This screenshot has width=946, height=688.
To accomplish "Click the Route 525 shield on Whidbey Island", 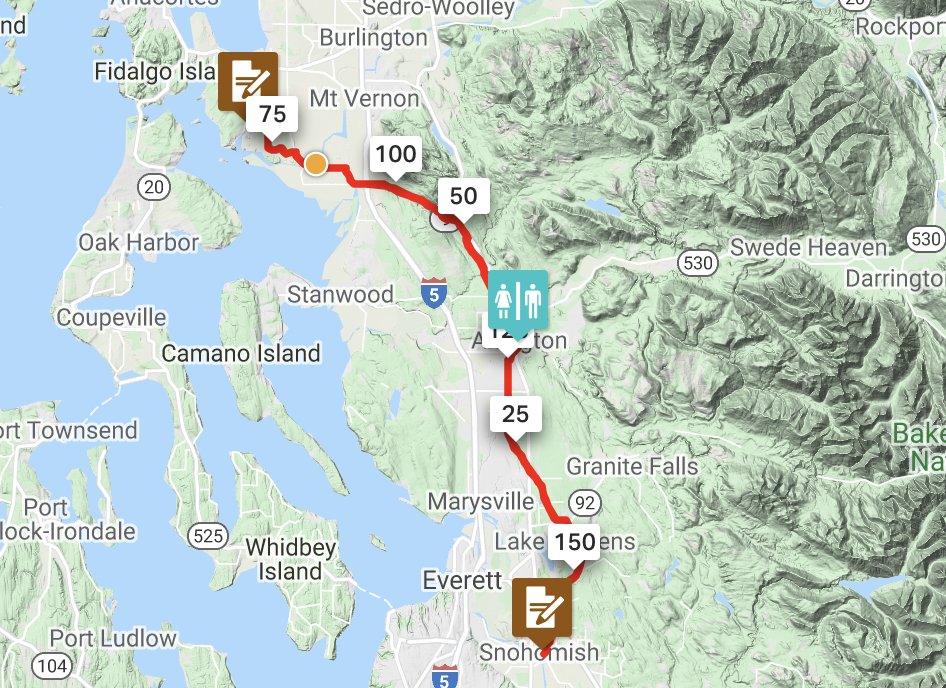I will pos(208,536).
